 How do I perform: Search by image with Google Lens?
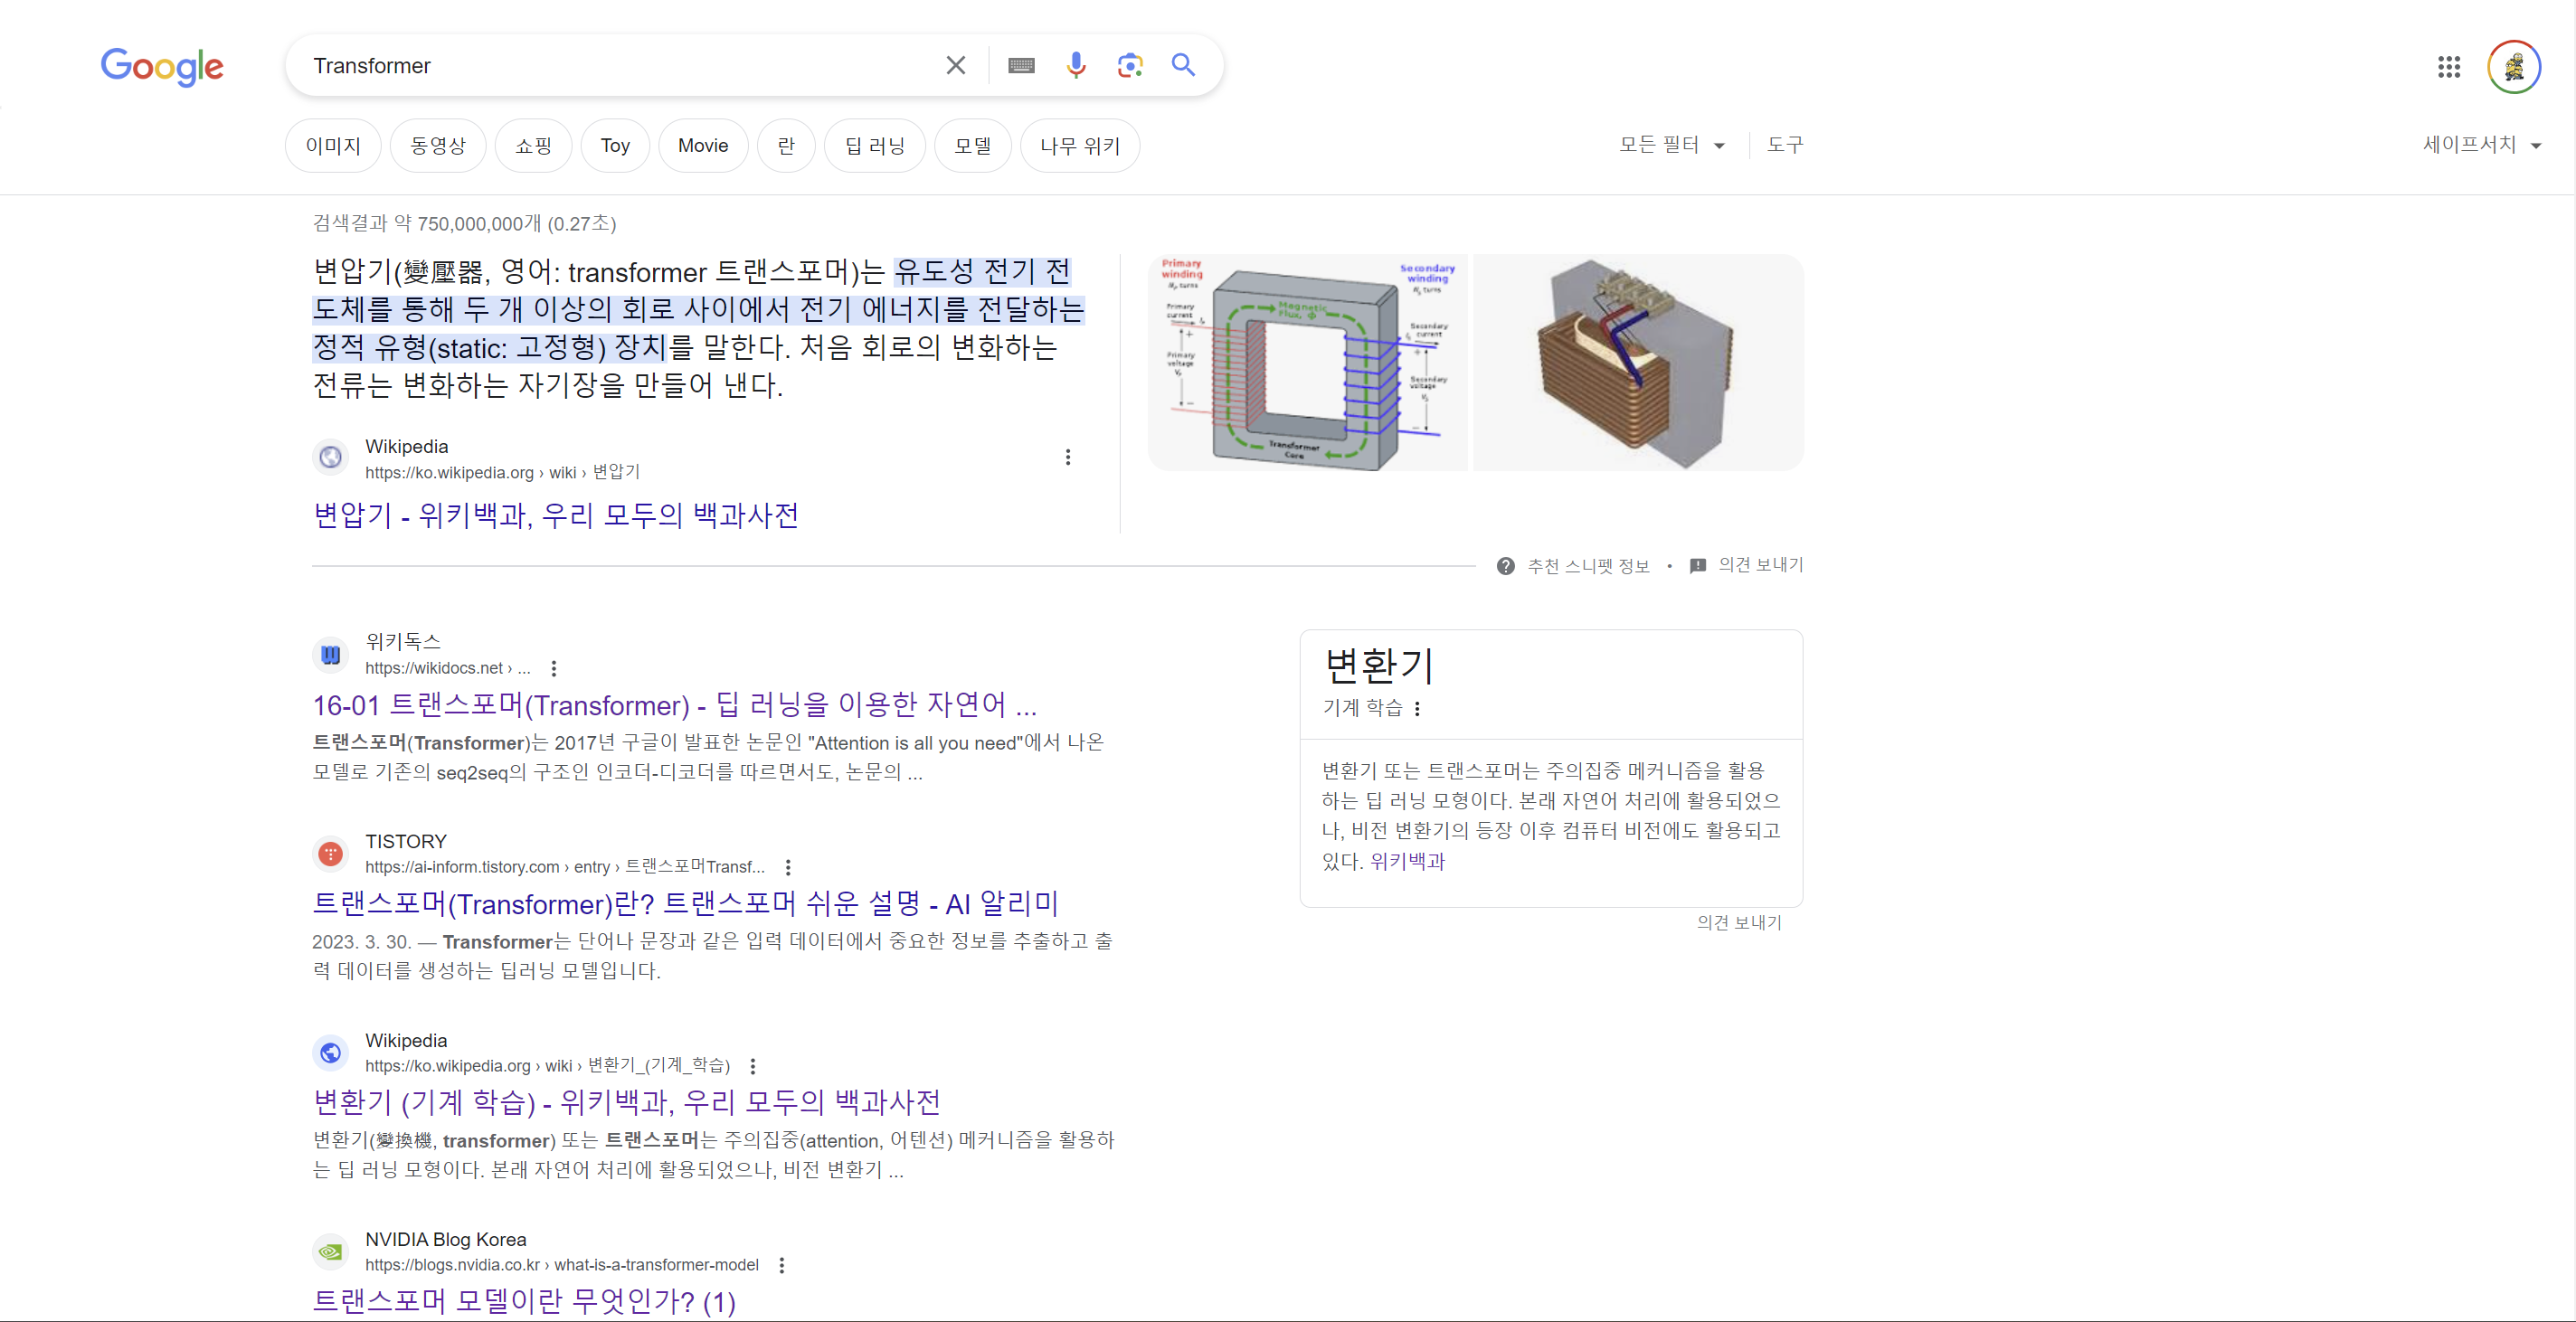pos(1130,66)
